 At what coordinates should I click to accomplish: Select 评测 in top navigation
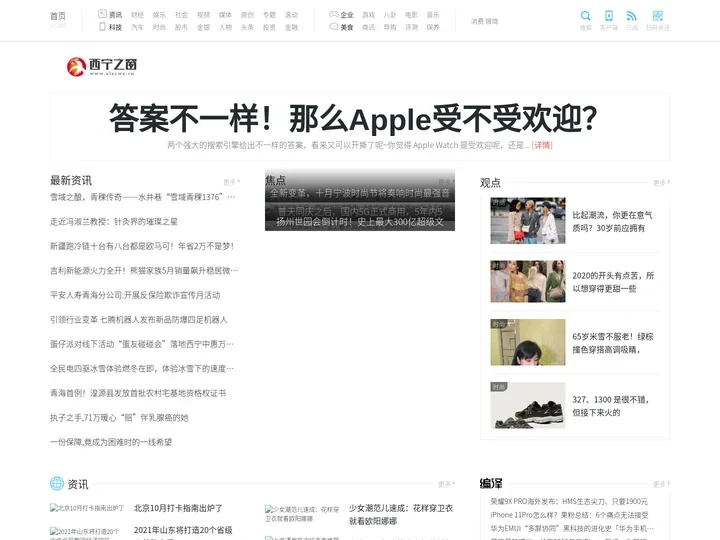[x=411, y=28]
